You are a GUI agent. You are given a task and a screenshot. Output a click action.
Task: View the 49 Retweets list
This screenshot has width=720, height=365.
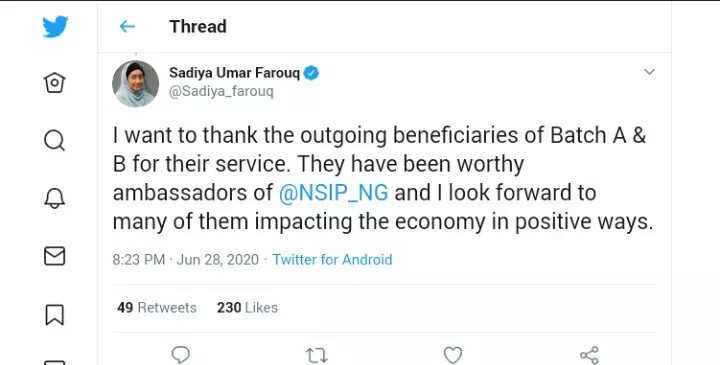click(x=157, y=308)
